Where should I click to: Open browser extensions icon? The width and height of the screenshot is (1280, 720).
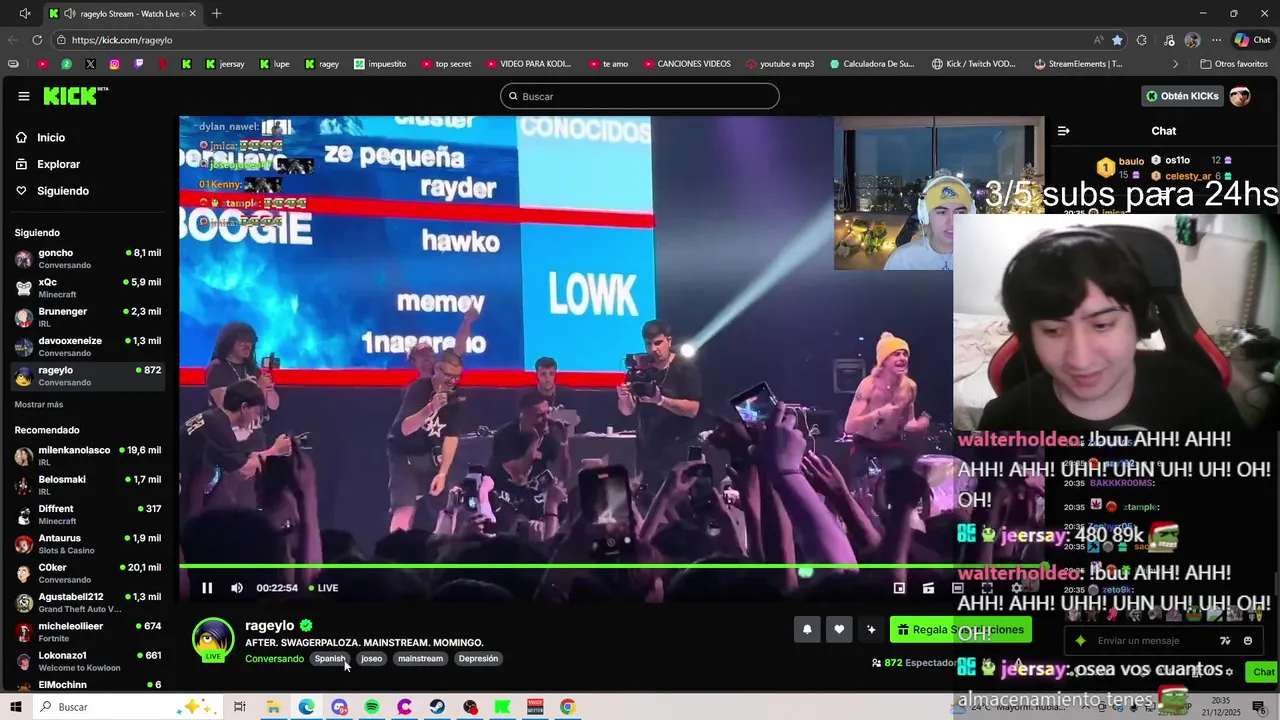[x=1142, y=40]
